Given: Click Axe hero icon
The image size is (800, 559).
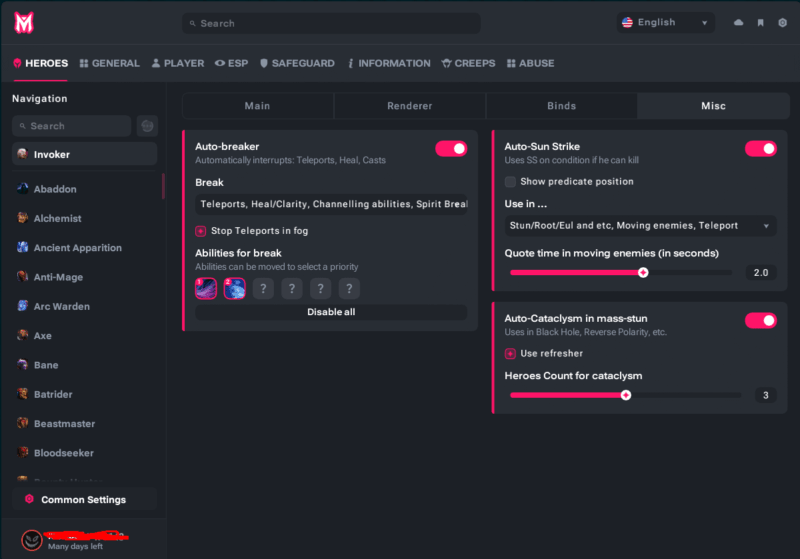Looking at the screenshot, I should point(22,336).
